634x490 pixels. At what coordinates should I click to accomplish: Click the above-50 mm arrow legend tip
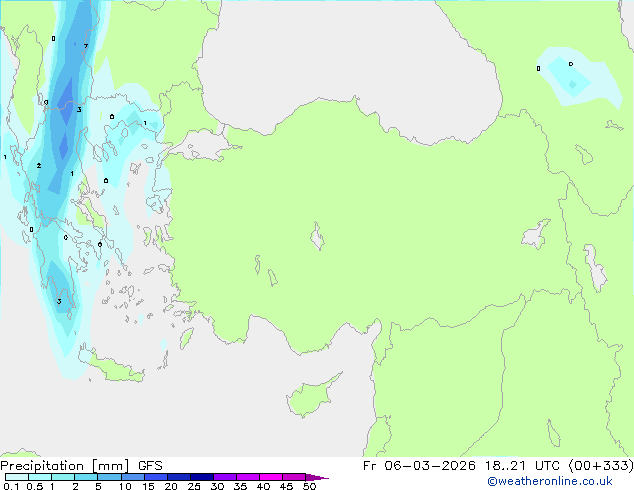[x=317, y=477]
